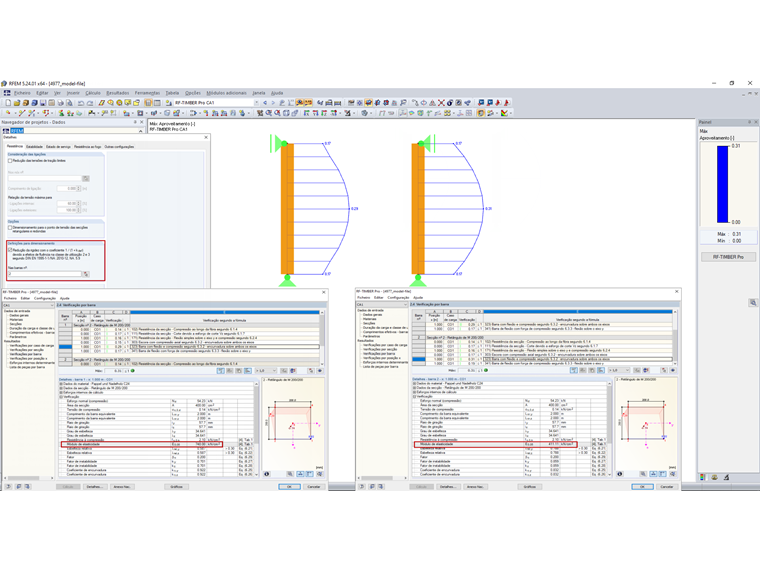
Task: Select 'Materiais' in left RF-TIMBER navigator tree
Action: pos(16,320)
